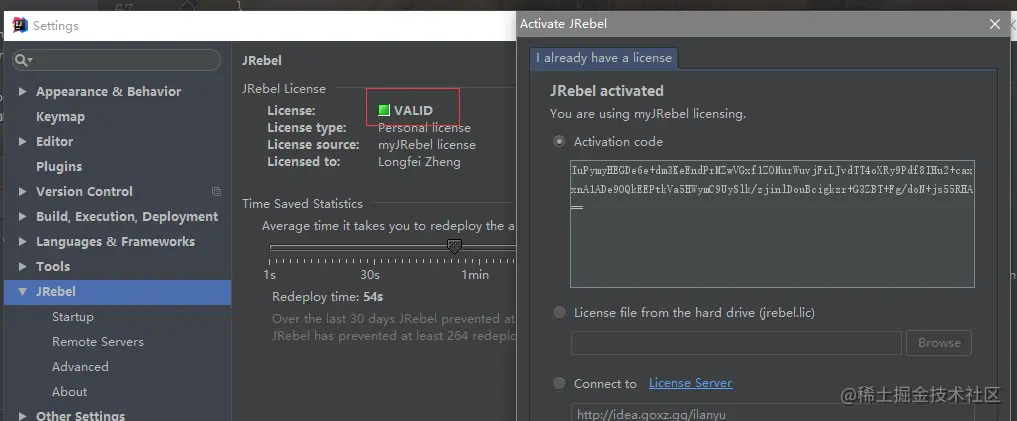Screen dimensions: 1017x421
Task: Open the Plugins settings page
Action: (x=59, y=167)
